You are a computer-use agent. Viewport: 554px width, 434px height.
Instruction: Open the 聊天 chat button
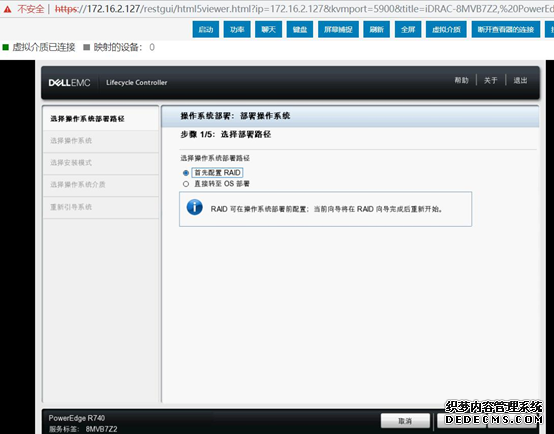coord(269,29)
